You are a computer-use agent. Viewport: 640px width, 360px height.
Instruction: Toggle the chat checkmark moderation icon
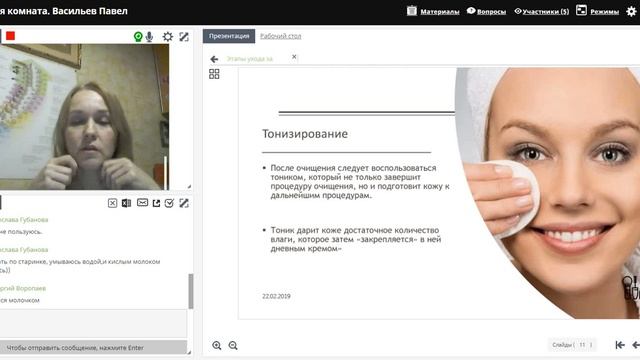(x=169, y=203)
